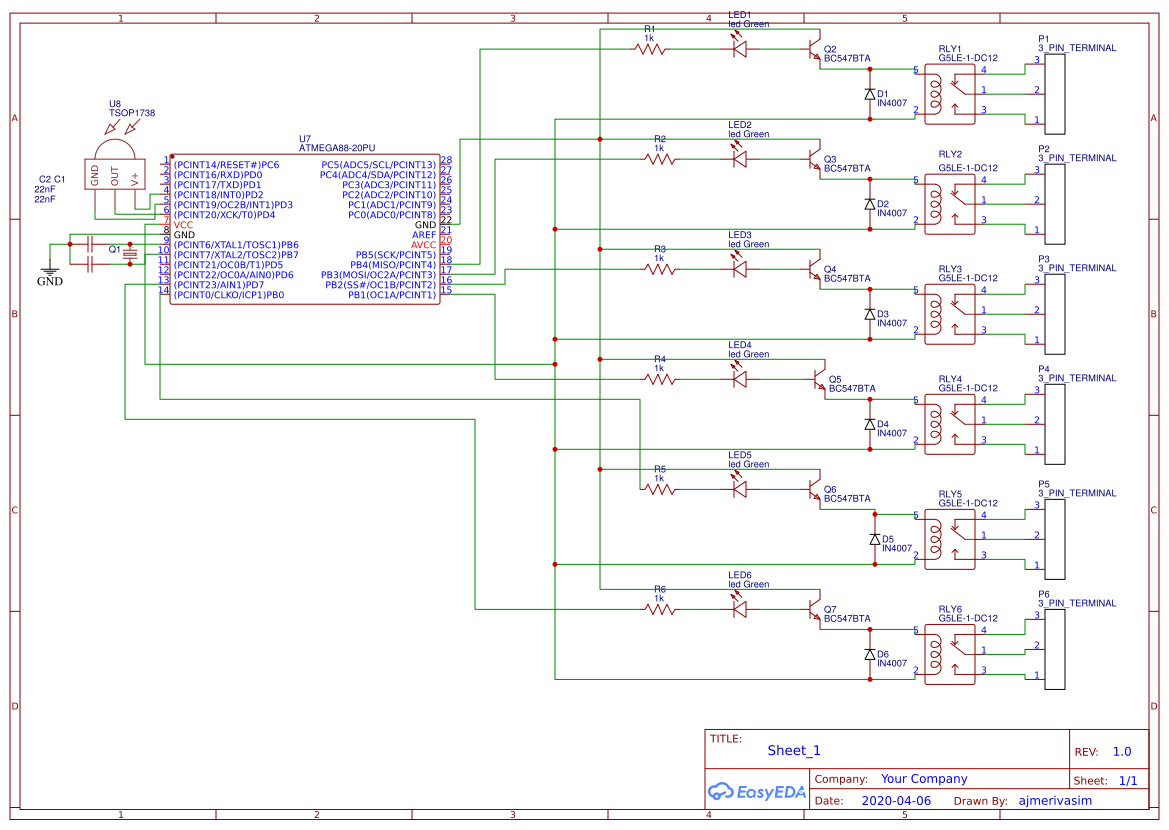1169x830 pixels.
Task: Click the "(PCINT14/RESET#)PC6" pin label
Action: coord(227,165)
